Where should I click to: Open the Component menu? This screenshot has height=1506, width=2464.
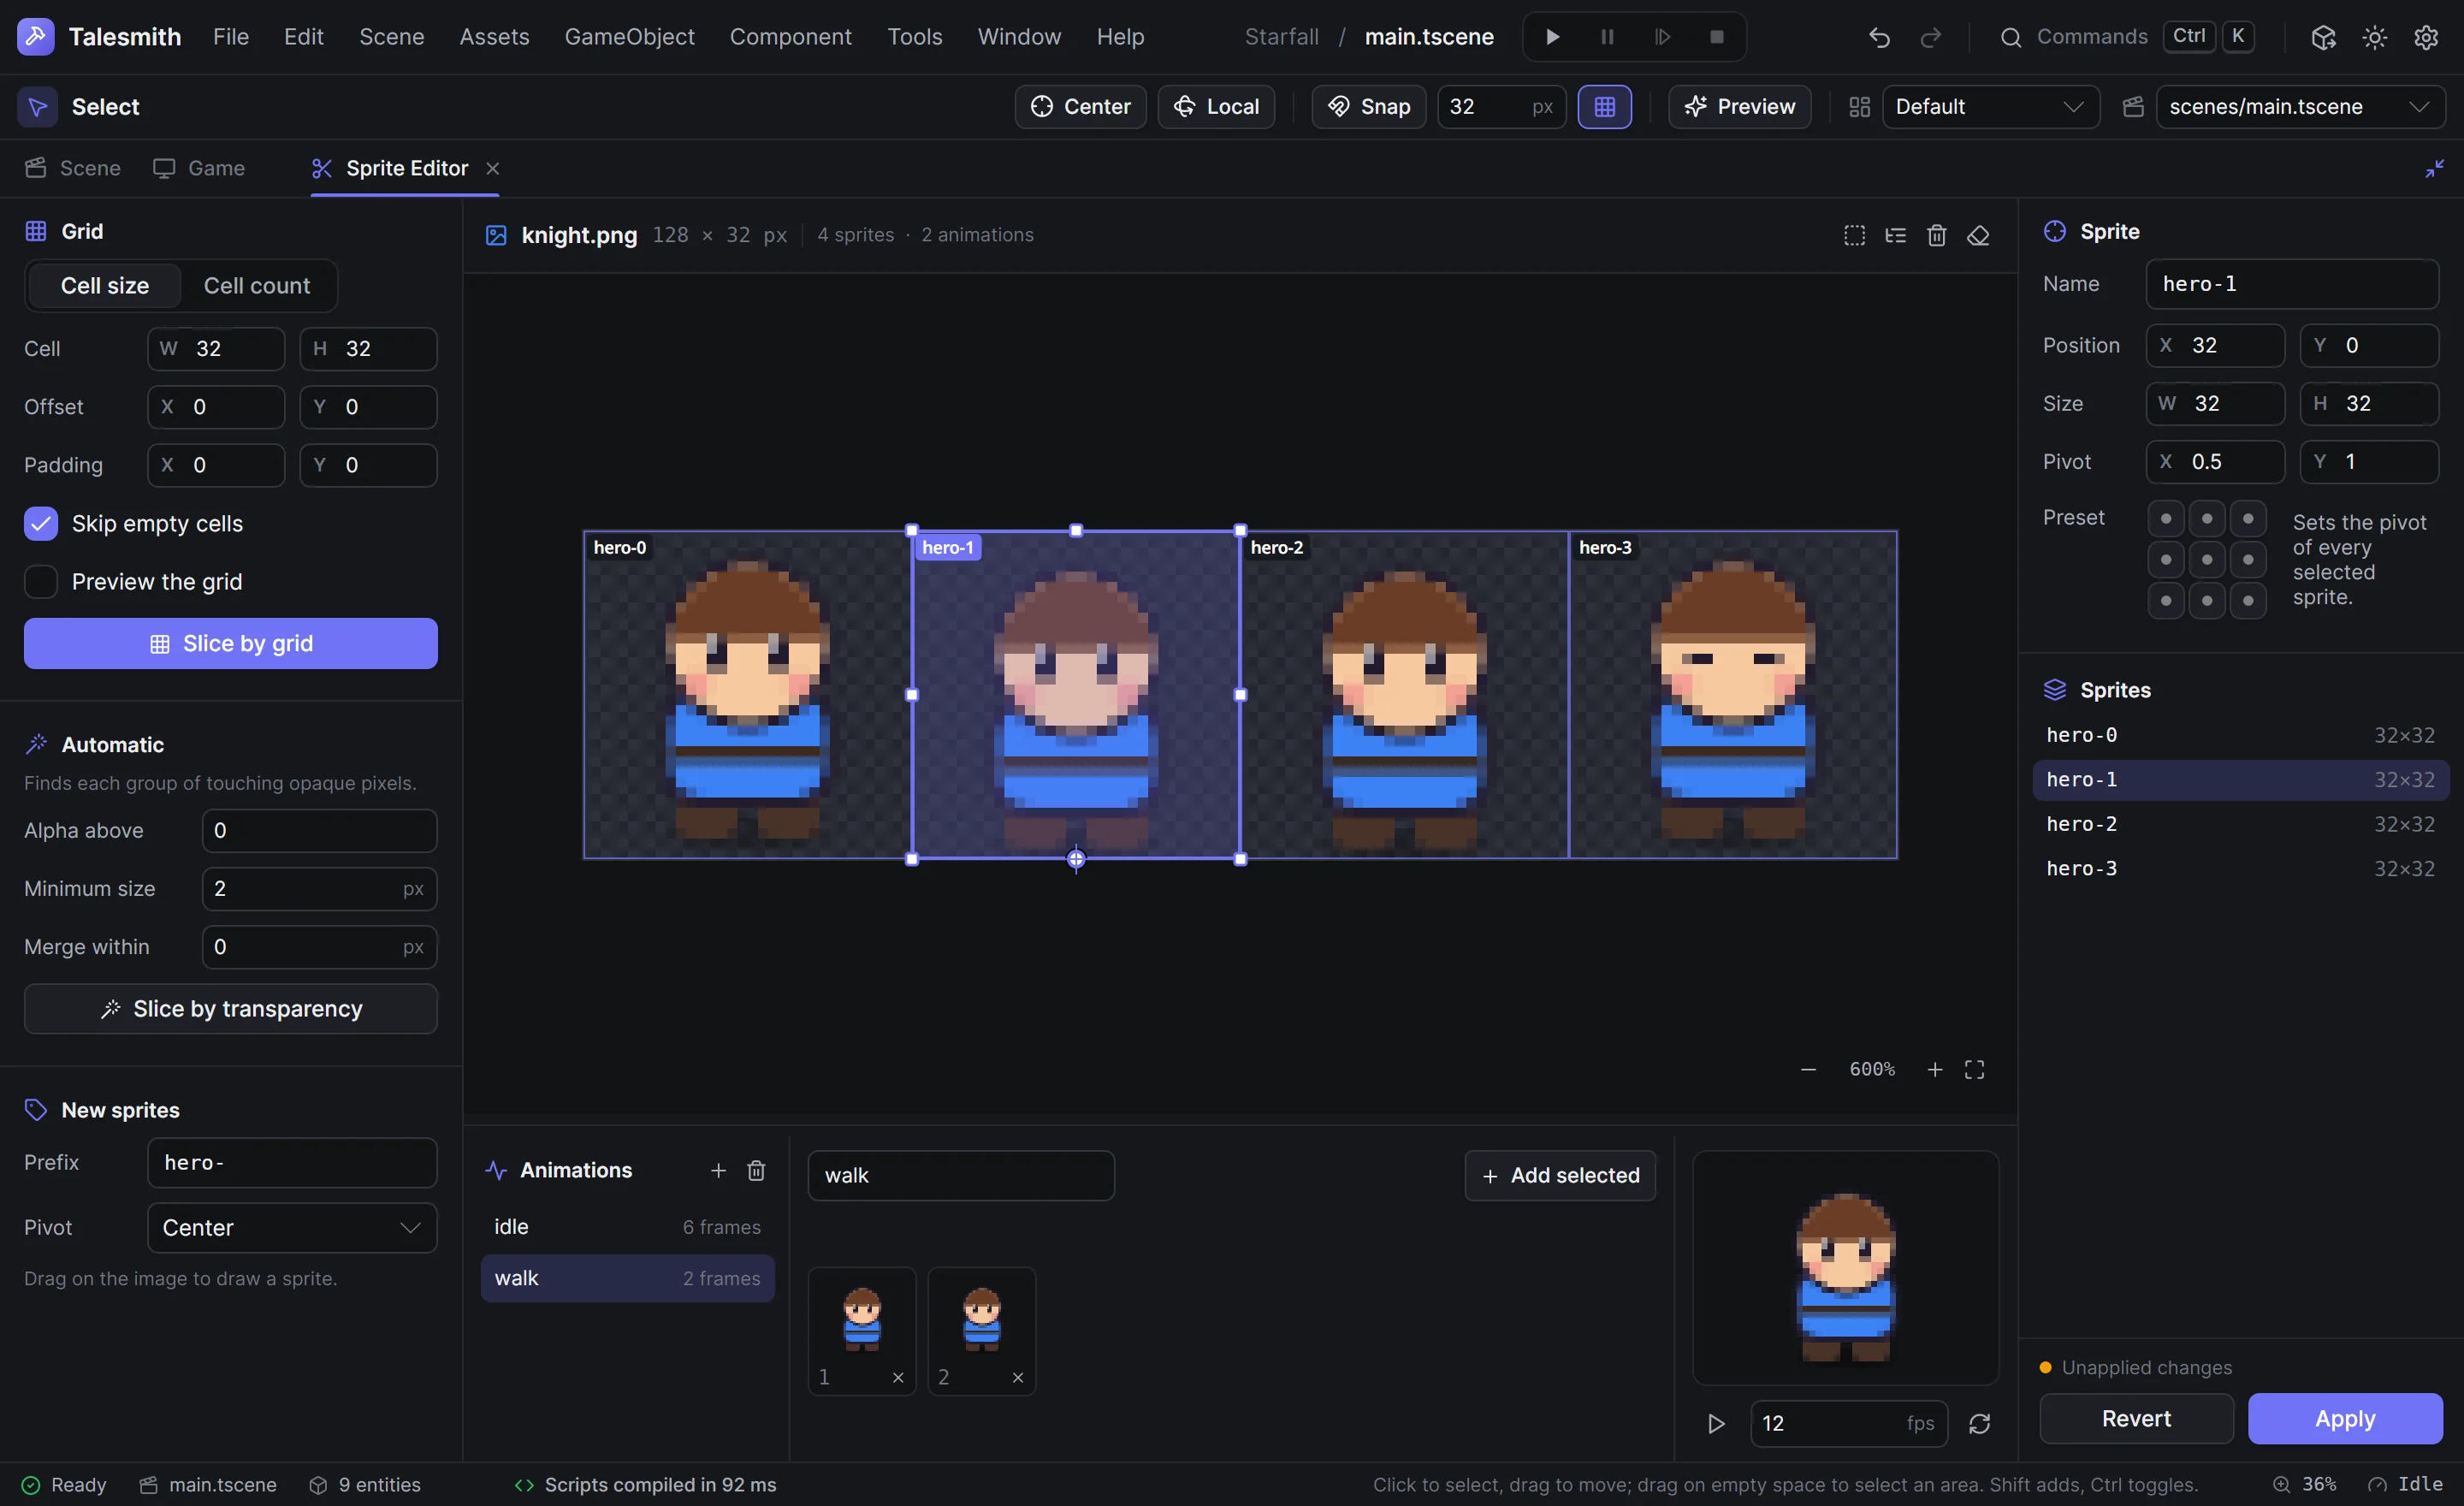(x=790, y=37)
